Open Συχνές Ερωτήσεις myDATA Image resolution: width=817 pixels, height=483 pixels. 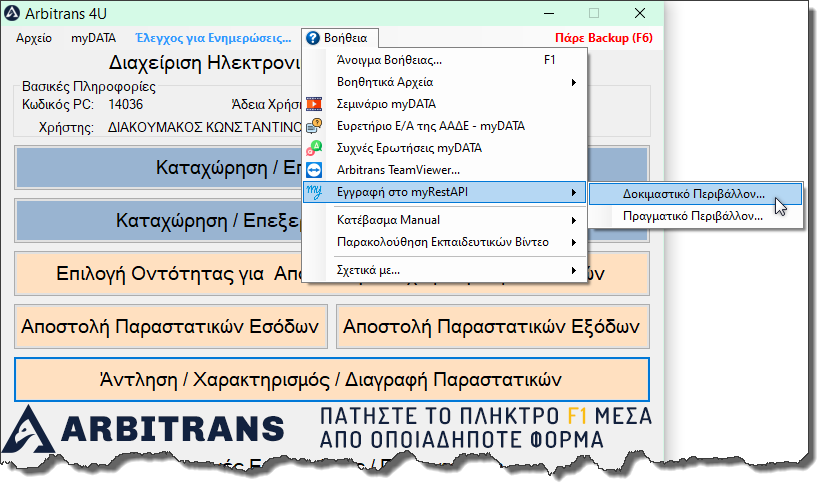(x=444, y=148)
